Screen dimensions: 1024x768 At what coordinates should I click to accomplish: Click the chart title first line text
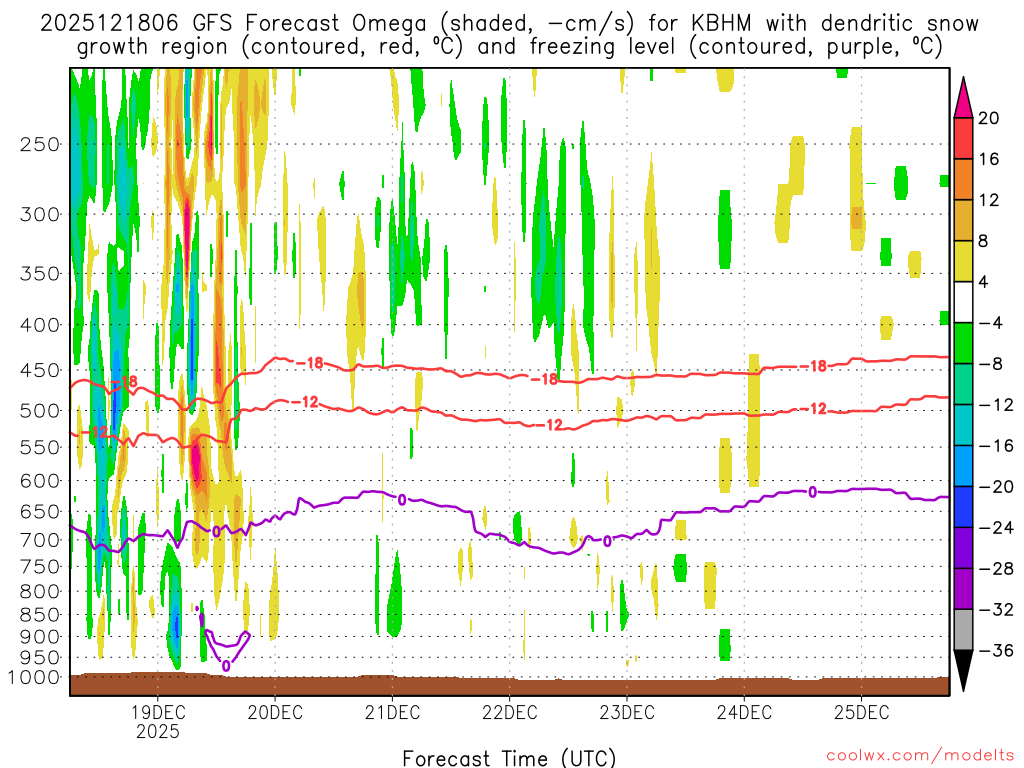[509, 24]
